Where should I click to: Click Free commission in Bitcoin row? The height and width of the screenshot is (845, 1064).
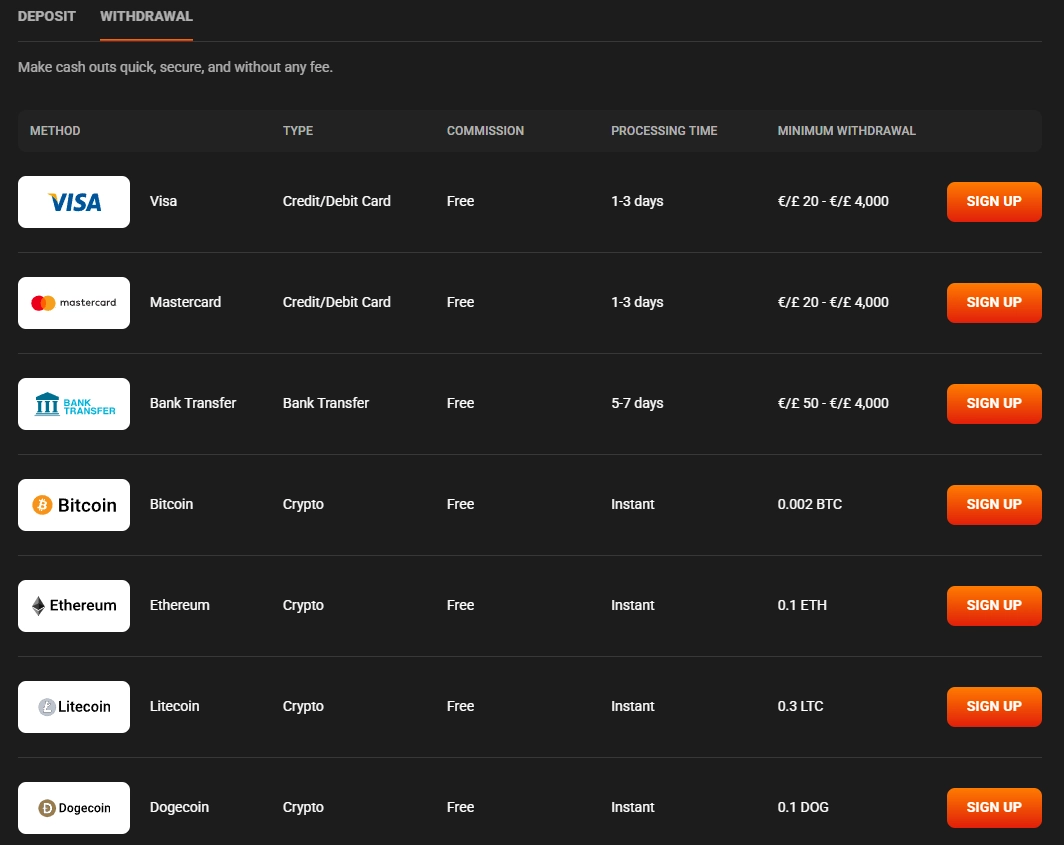[x=460, y=504]
